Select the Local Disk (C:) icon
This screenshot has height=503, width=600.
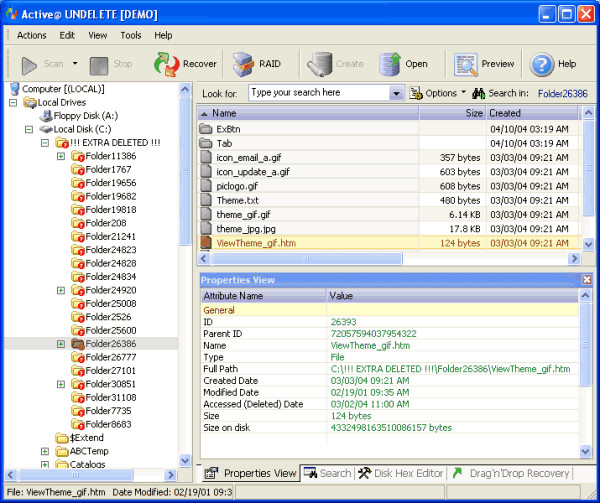click(46, 129)
